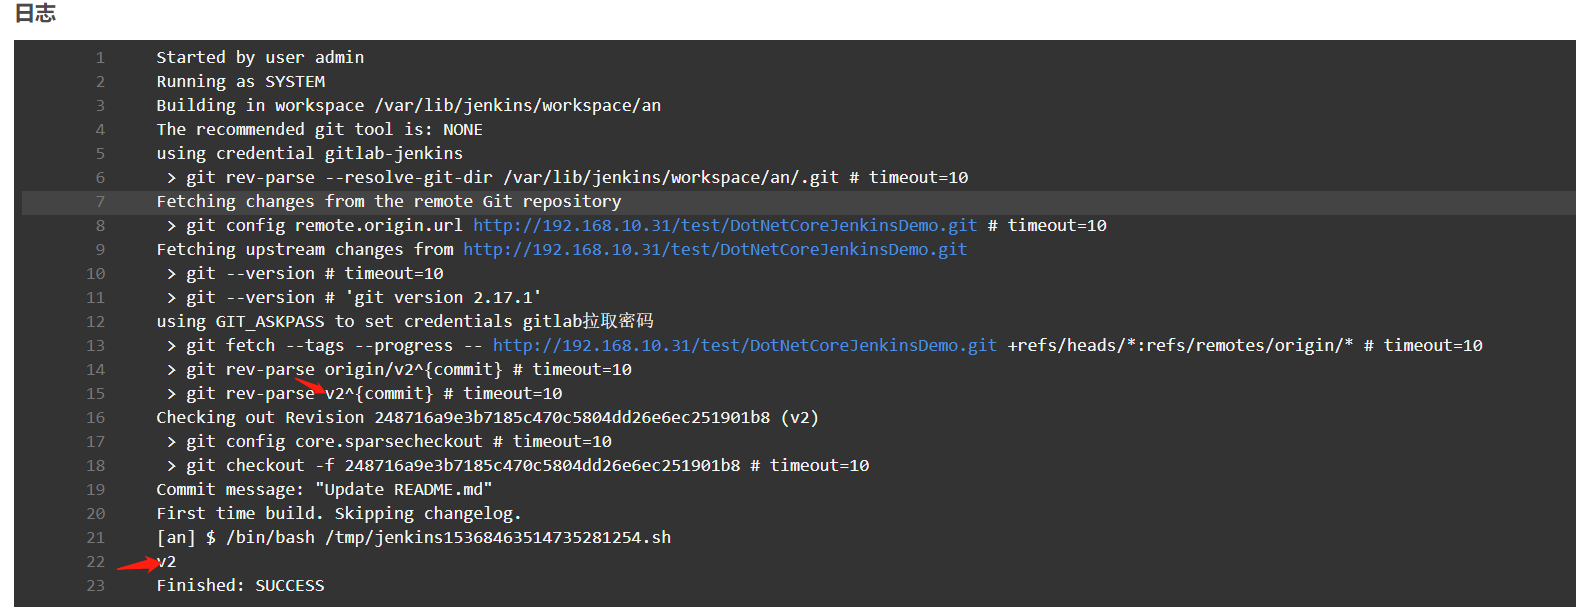Screen dimensions: 1576x609
Task: Click the "Finished: SUCCESS" log line
Action: pyautogui.click(x=240, y=586)
